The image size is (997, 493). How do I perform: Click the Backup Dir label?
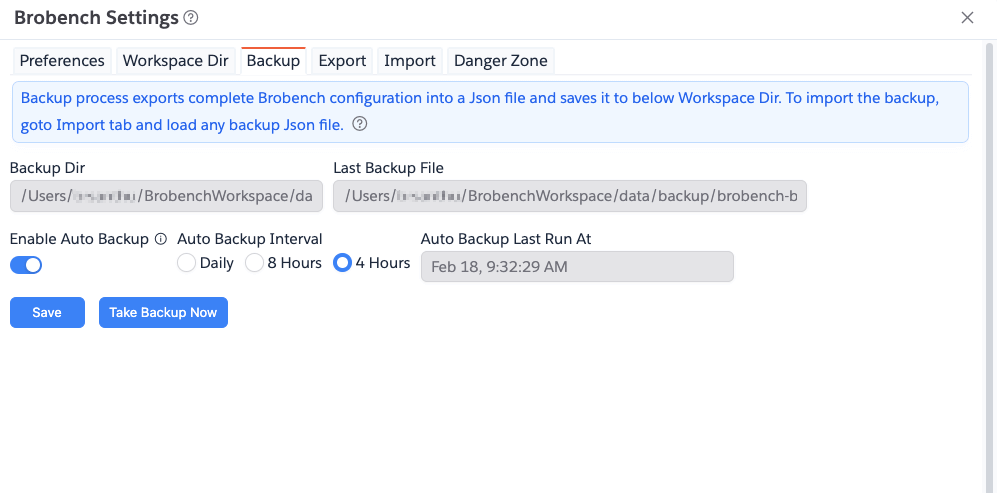pos(48,168)
